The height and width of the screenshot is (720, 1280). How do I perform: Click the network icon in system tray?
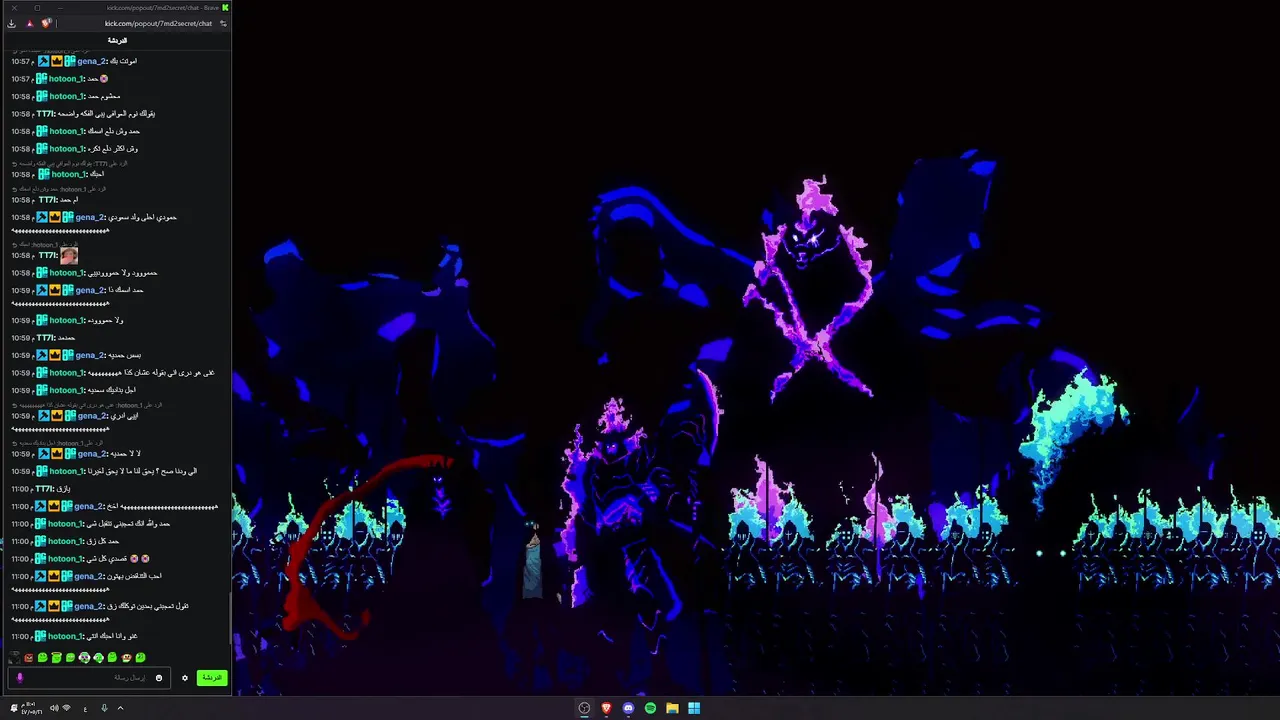[66, 708]
